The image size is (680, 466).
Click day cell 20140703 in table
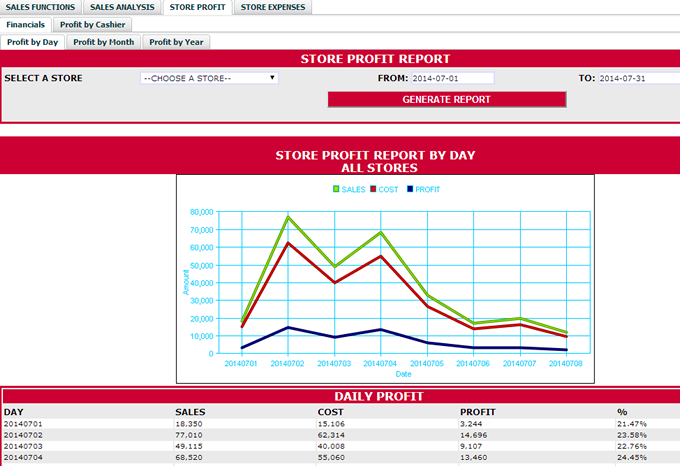tap(23, 446)
